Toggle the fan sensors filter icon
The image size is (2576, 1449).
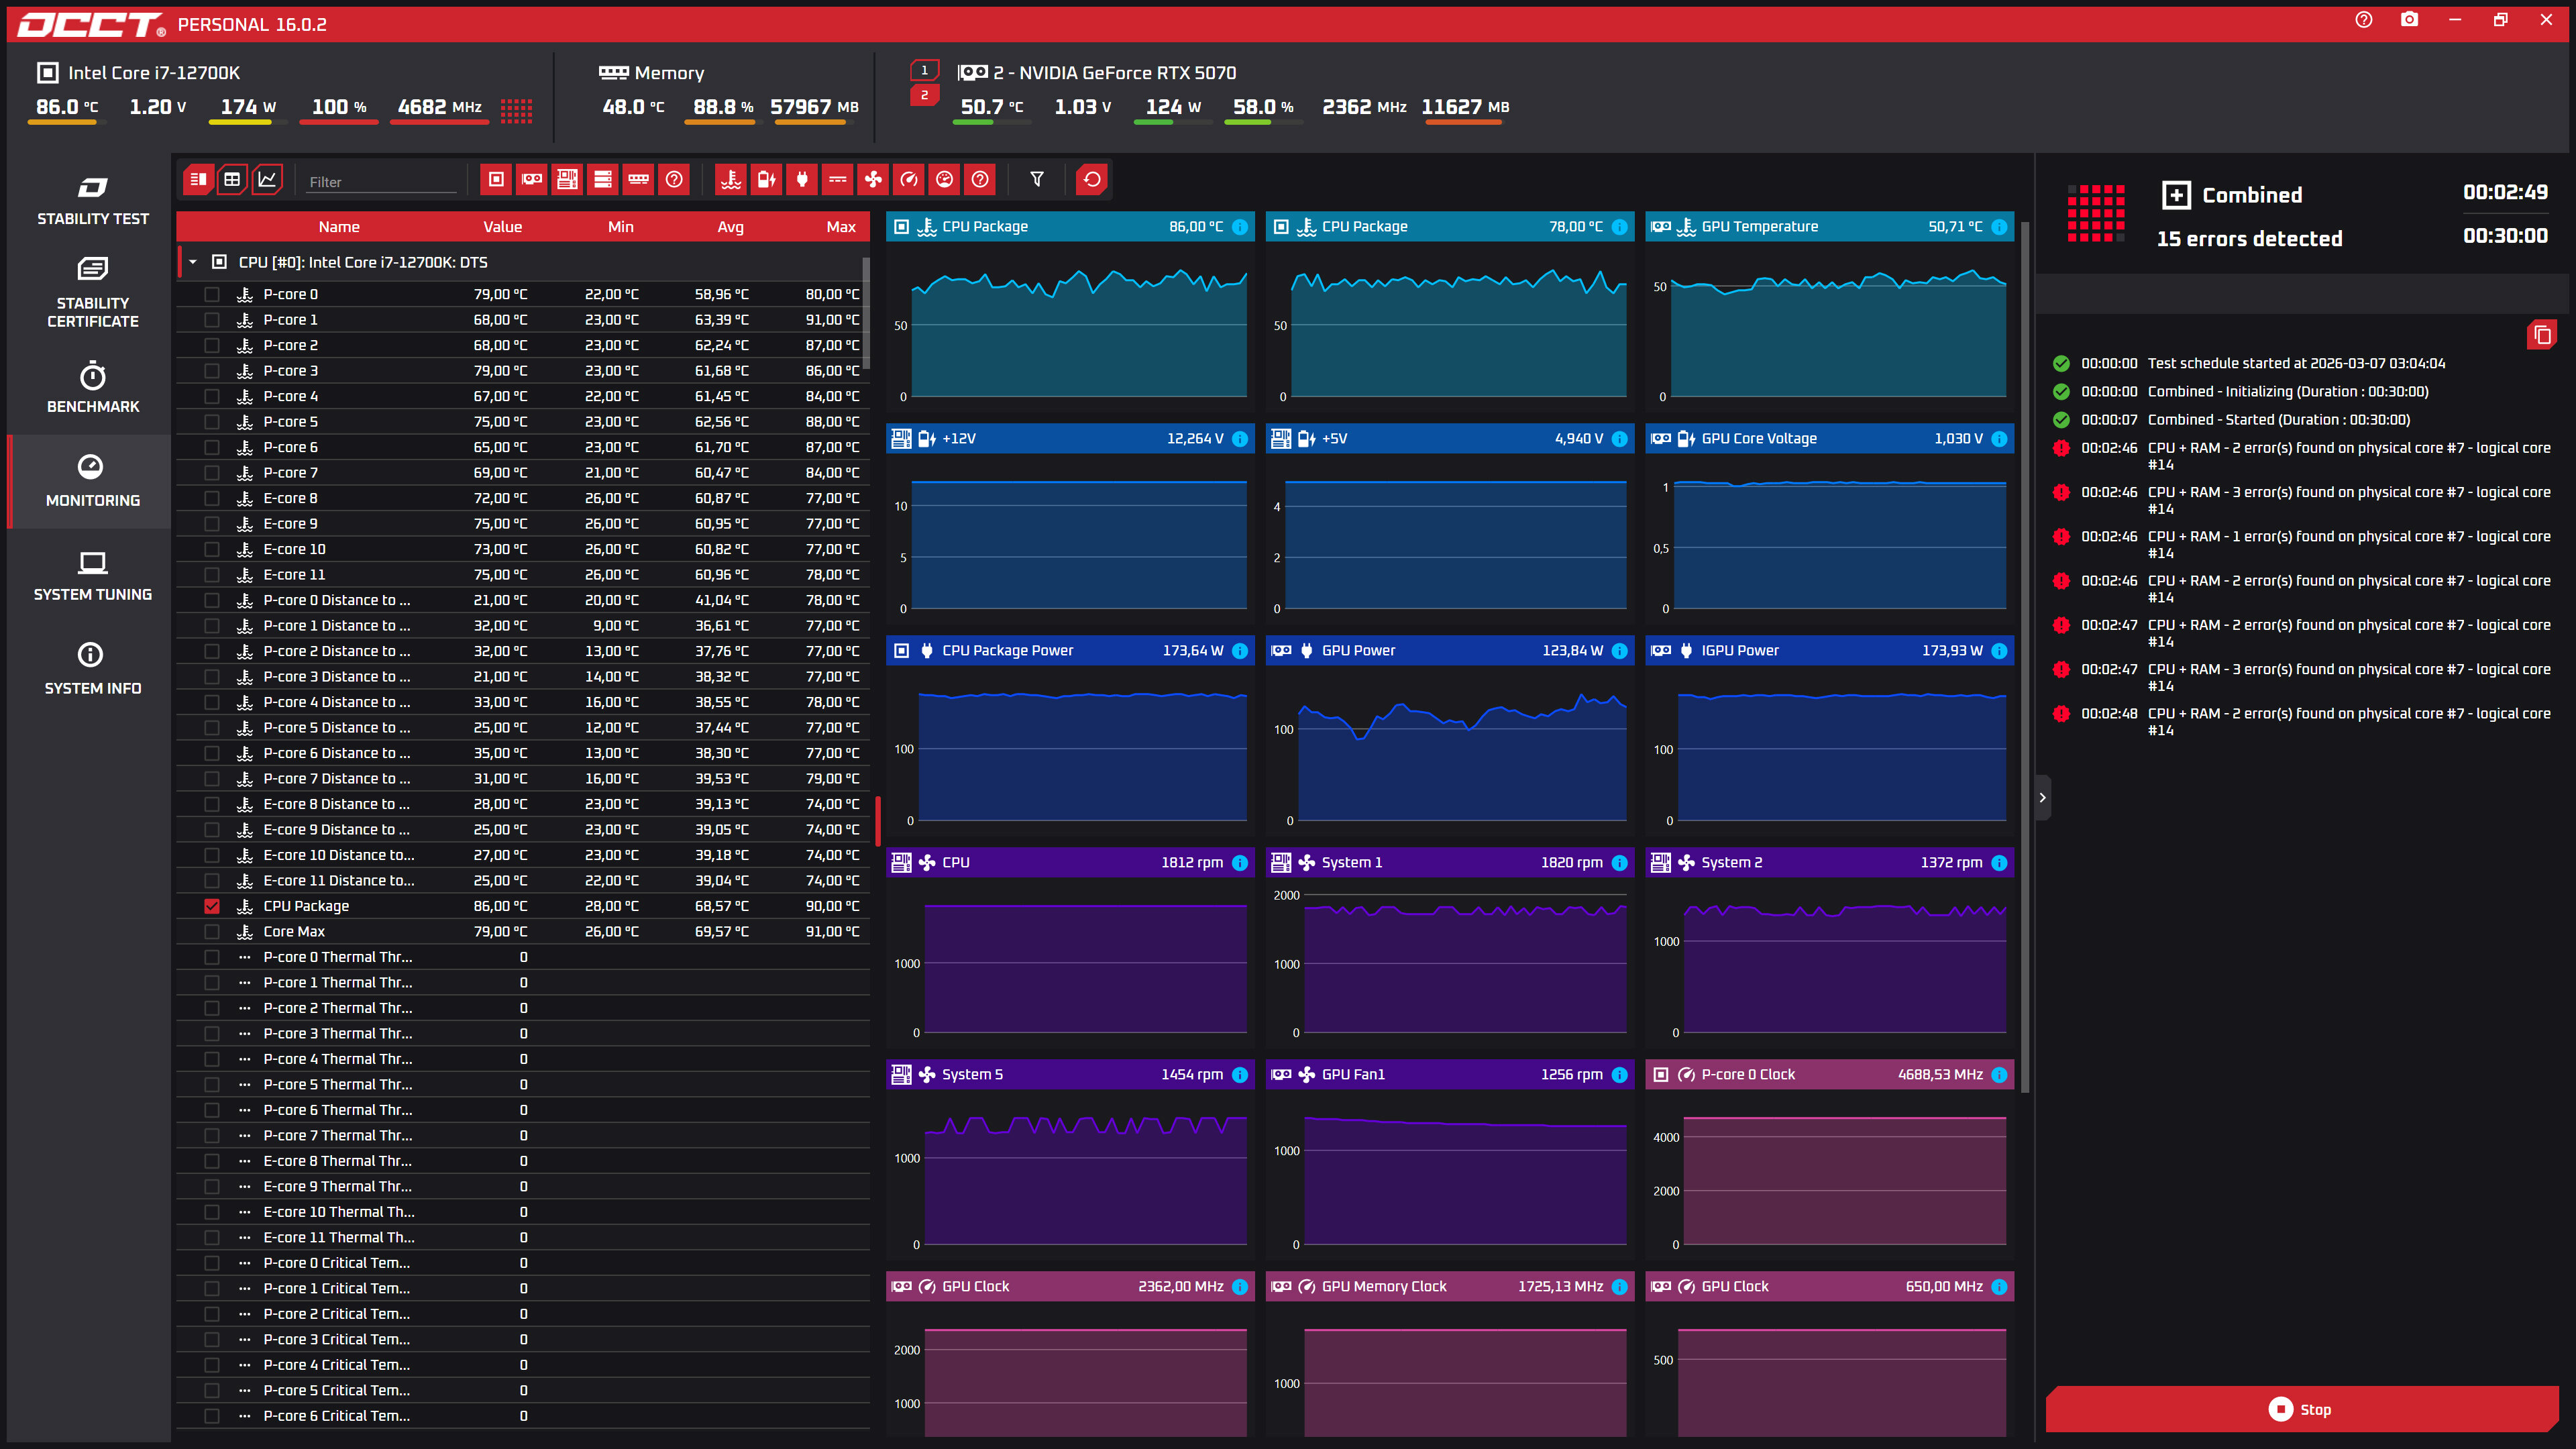pos(873,180)
